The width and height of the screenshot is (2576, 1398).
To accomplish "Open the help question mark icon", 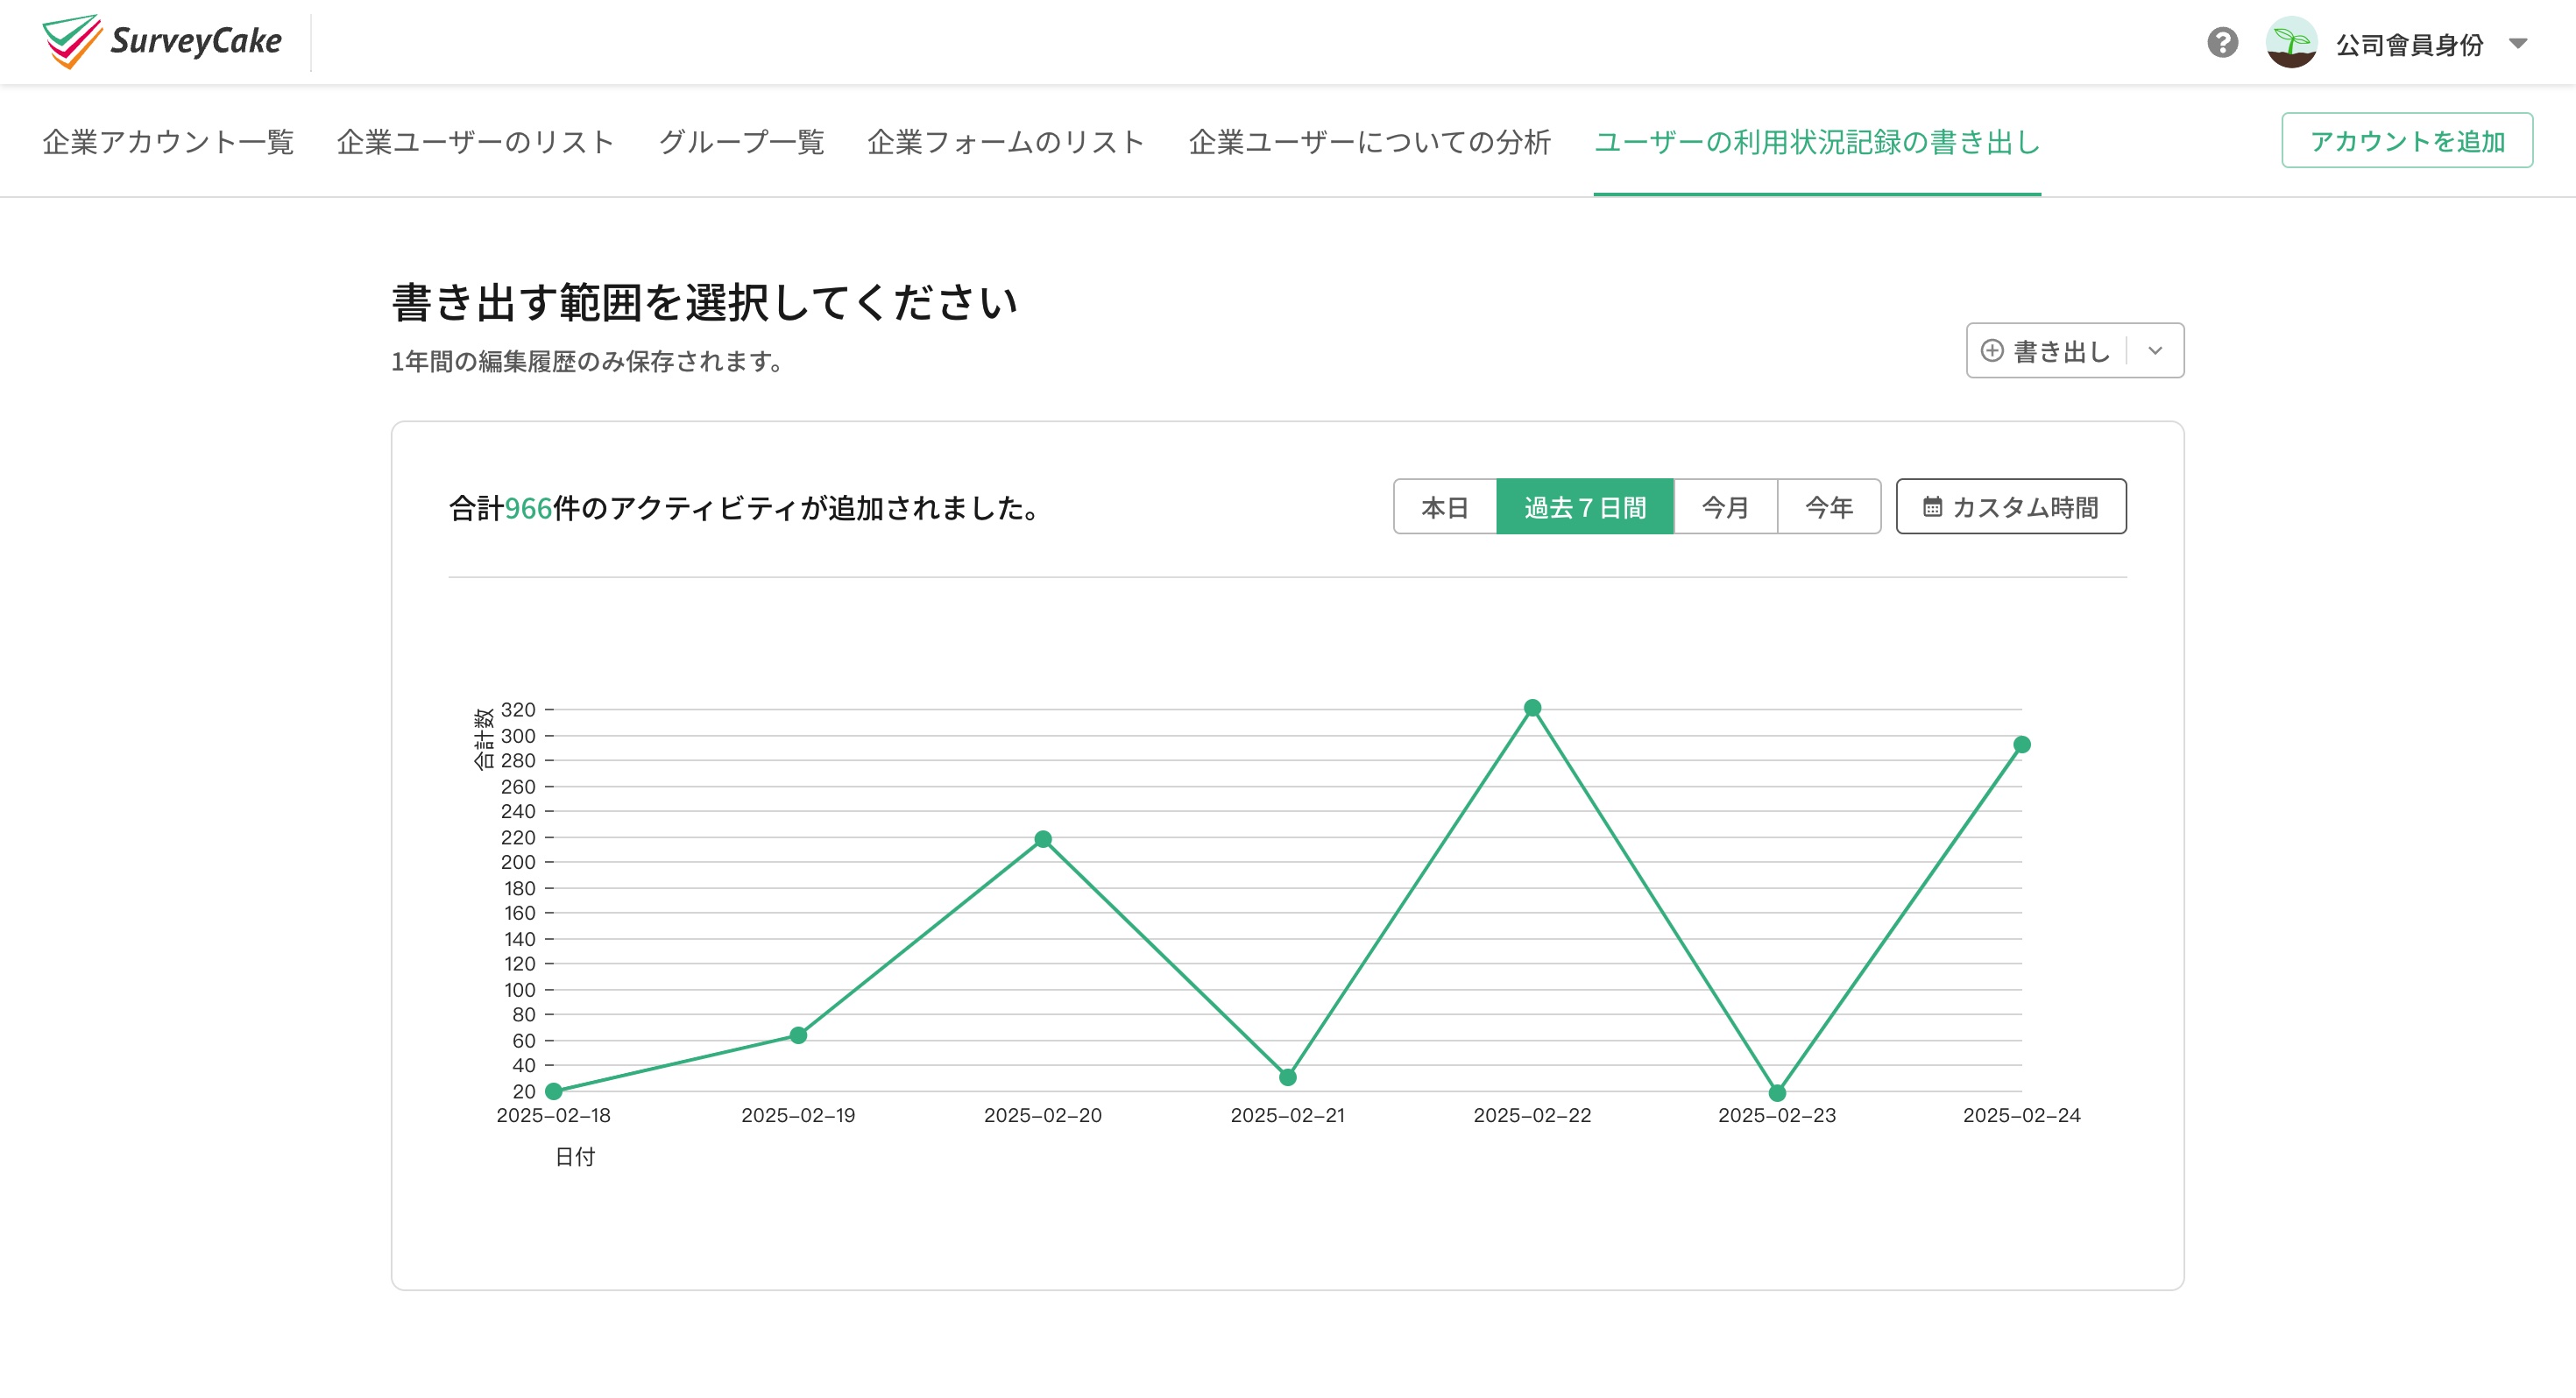I will [2222, 43].
